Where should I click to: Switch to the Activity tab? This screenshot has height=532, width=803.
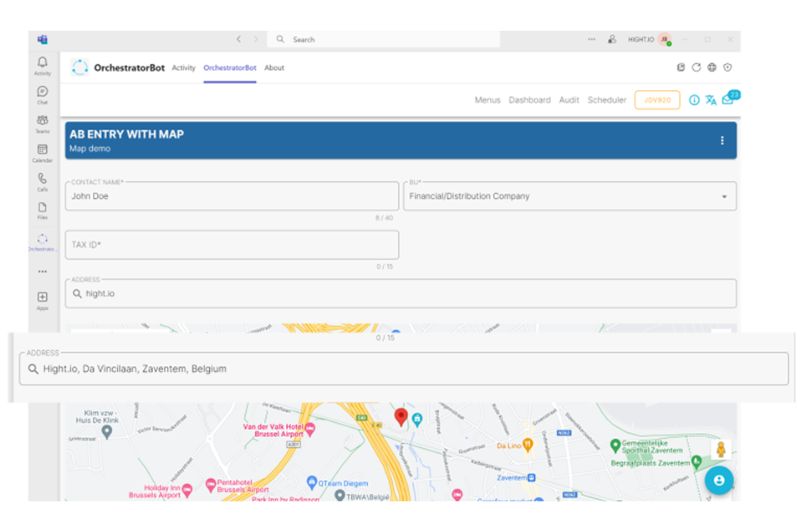pyautogui.click(x=183, y=68)
